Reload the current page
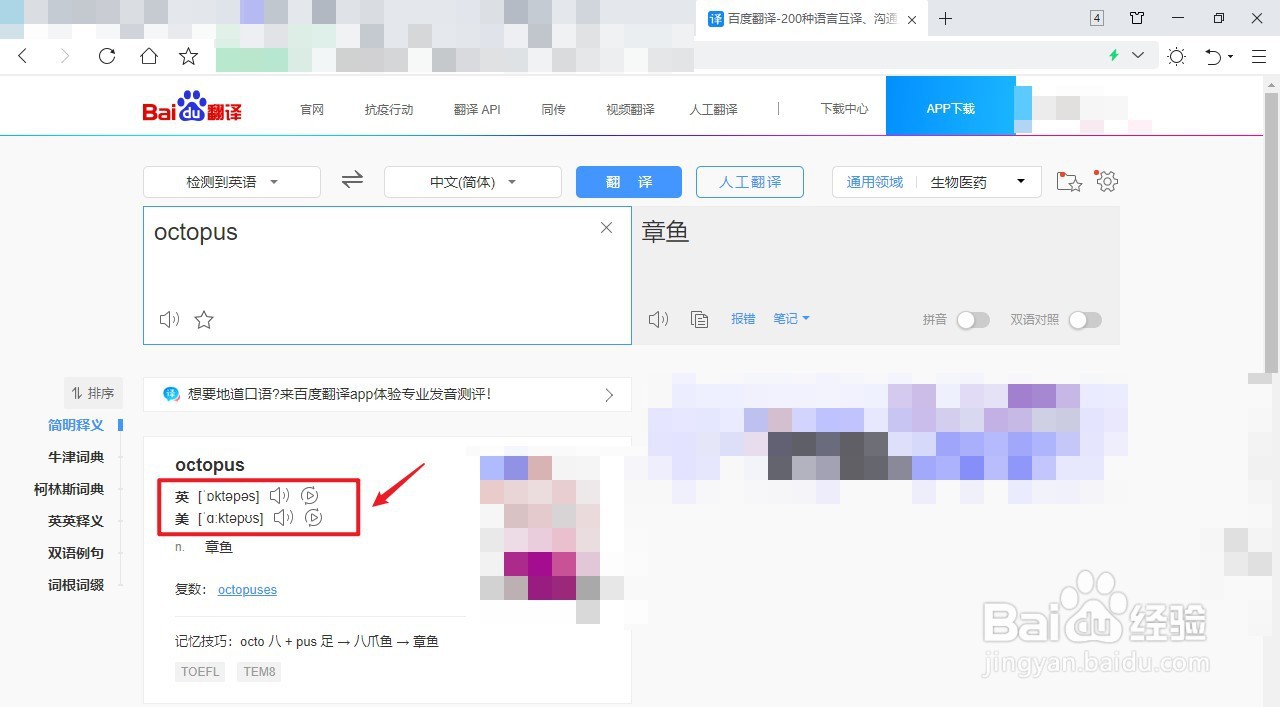Viewport: 1280px width, 707px height. click(x=107, y=56)
